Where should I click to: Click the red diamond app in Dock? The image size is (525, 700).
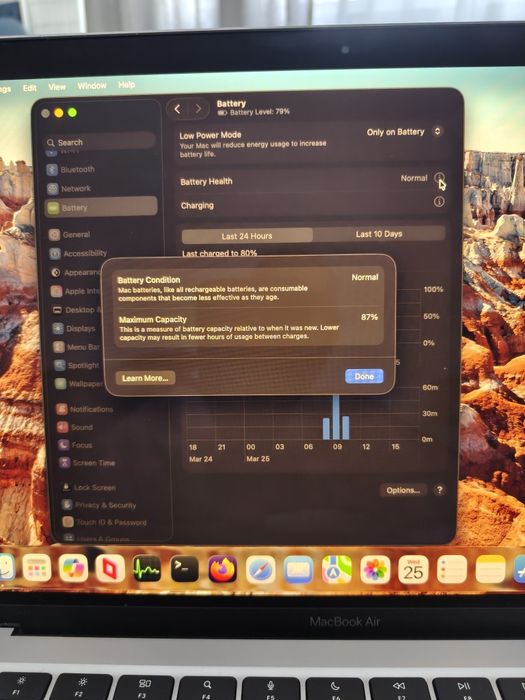110,568
